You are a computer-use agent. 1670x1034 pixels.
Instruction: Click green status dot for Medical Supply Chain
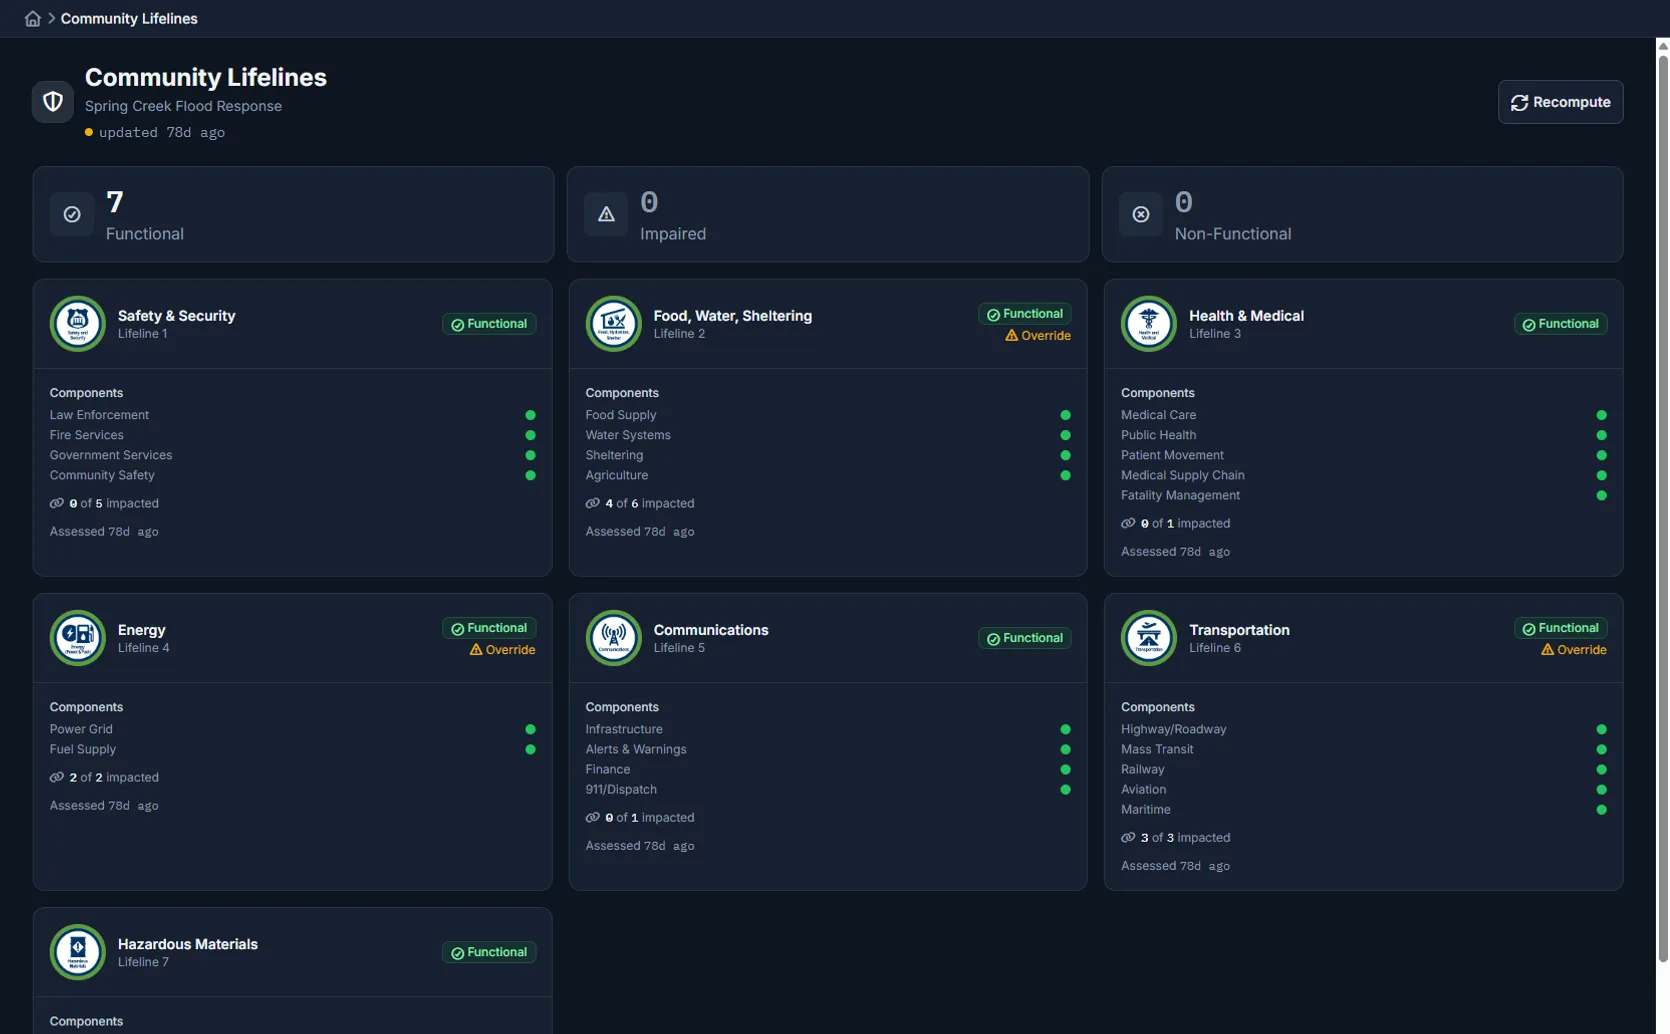[x=1601, y=475]
